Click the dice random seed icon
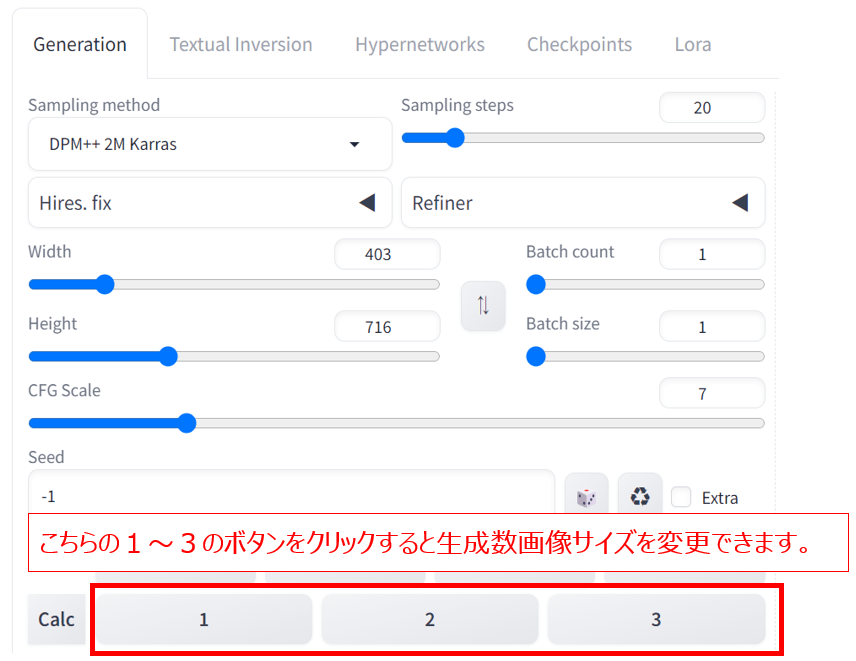This screenshot has width=856, height=661. coord(586,494)
